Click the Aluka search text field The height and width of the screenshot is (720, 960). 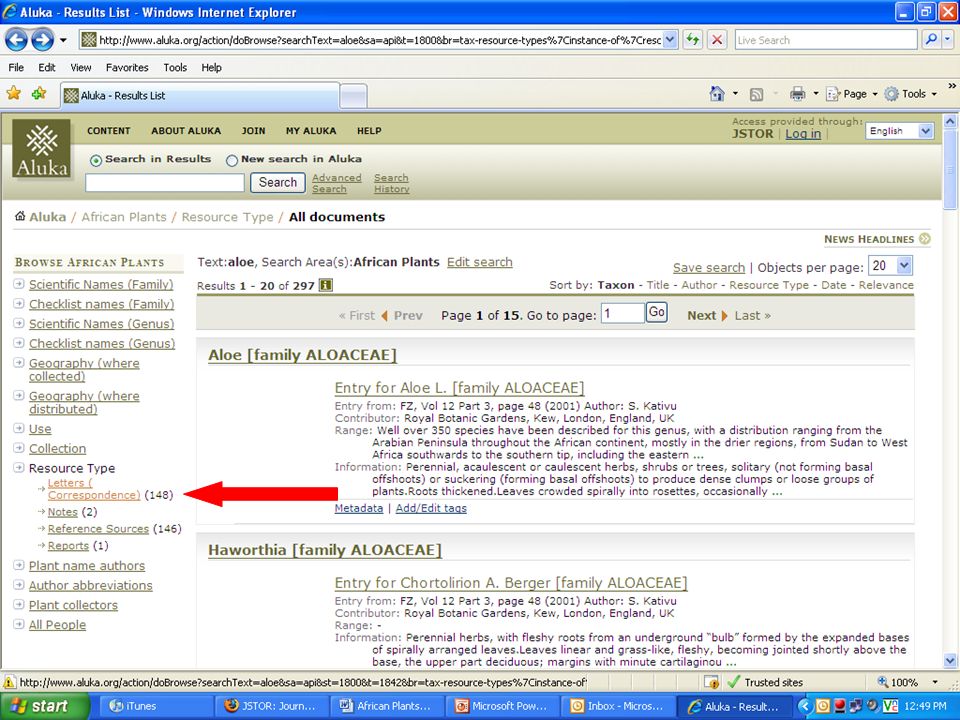click(165, 182)
